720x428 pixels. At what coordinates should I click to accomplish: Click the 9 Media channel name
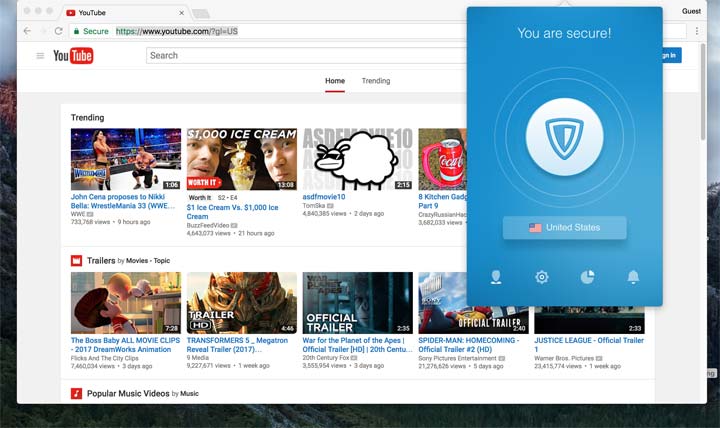click(197, 358)
